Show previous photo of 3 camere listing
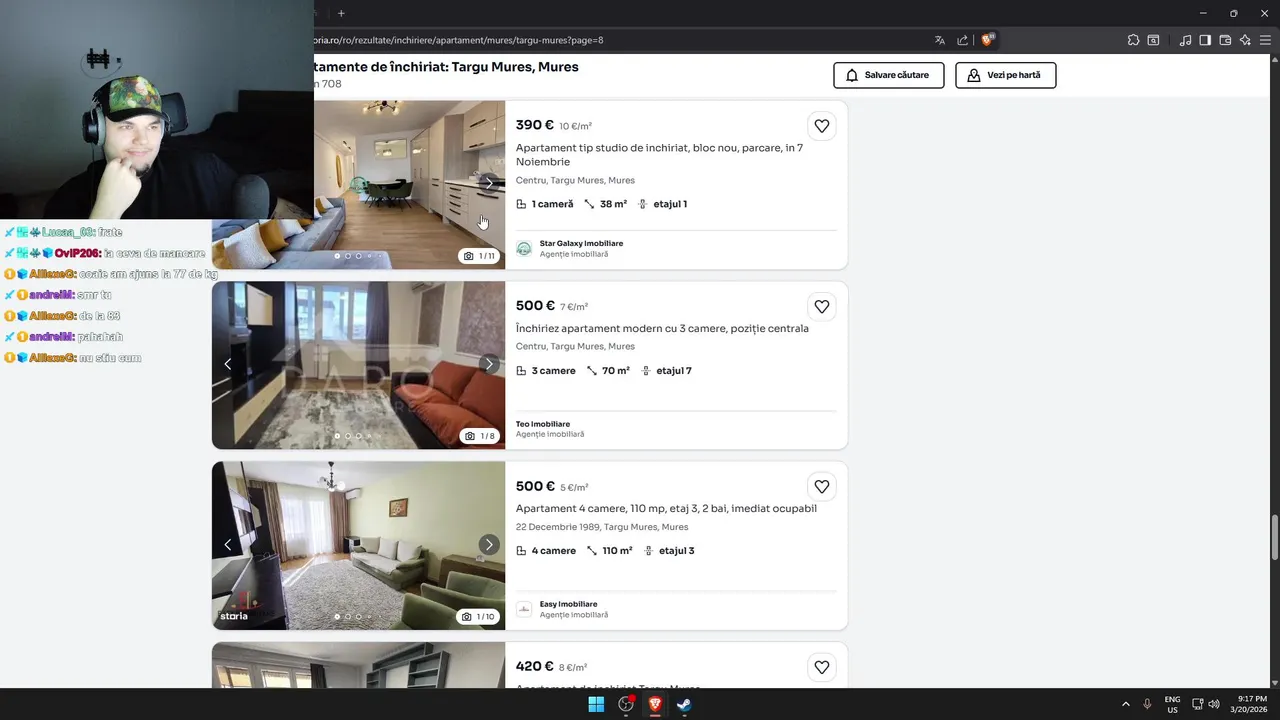 (x=228, y=364)
